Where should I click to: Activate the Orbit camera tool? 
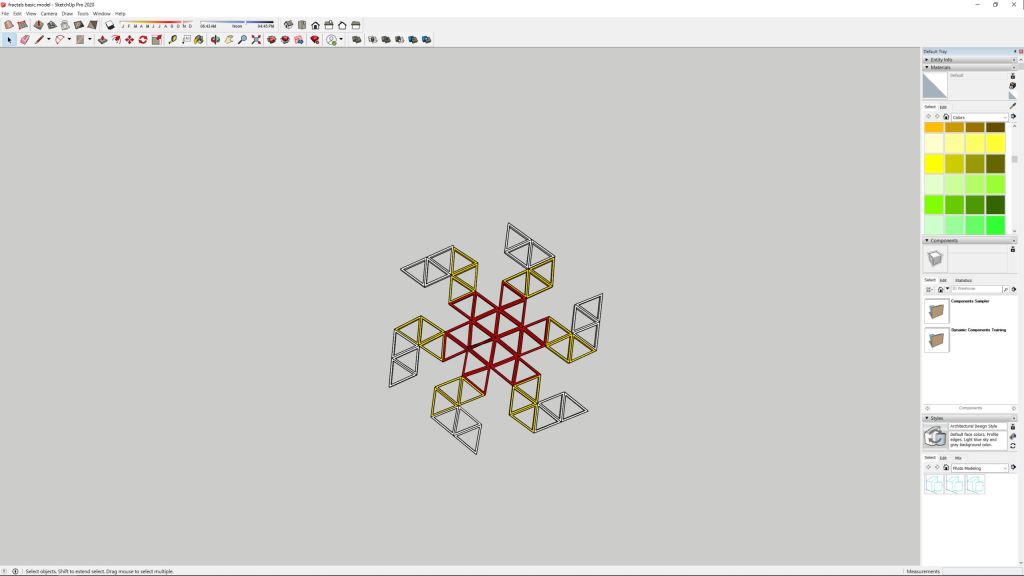[214, 40]
